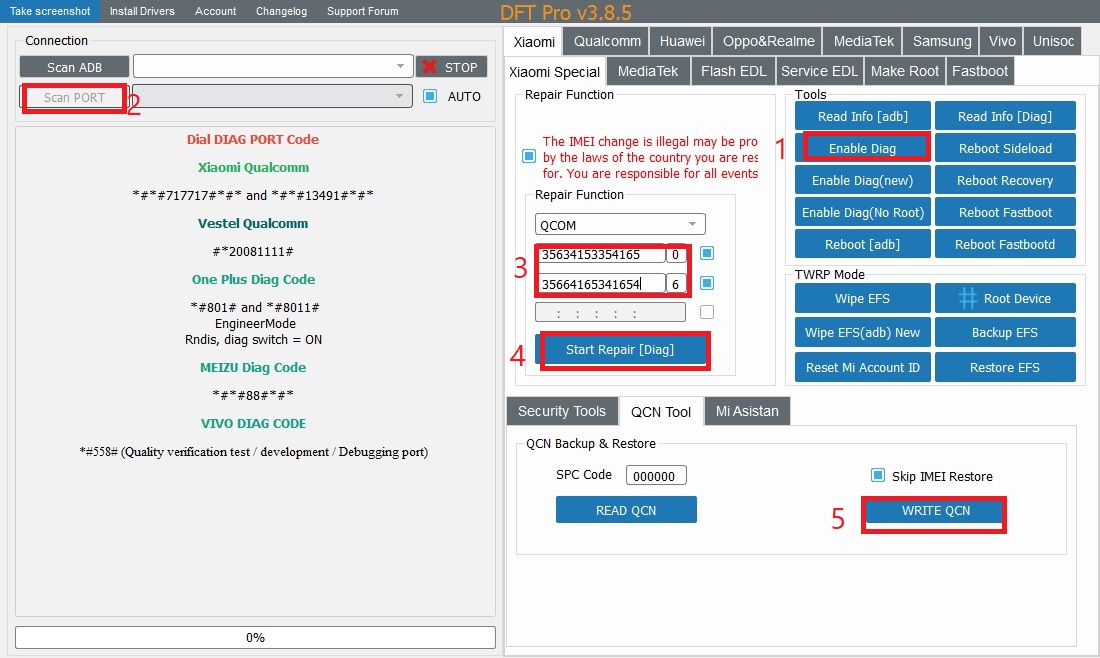This screenshot has height=658, width=1100.
Task: Click Enable Diag(new) button
Action: pos(862,180)
